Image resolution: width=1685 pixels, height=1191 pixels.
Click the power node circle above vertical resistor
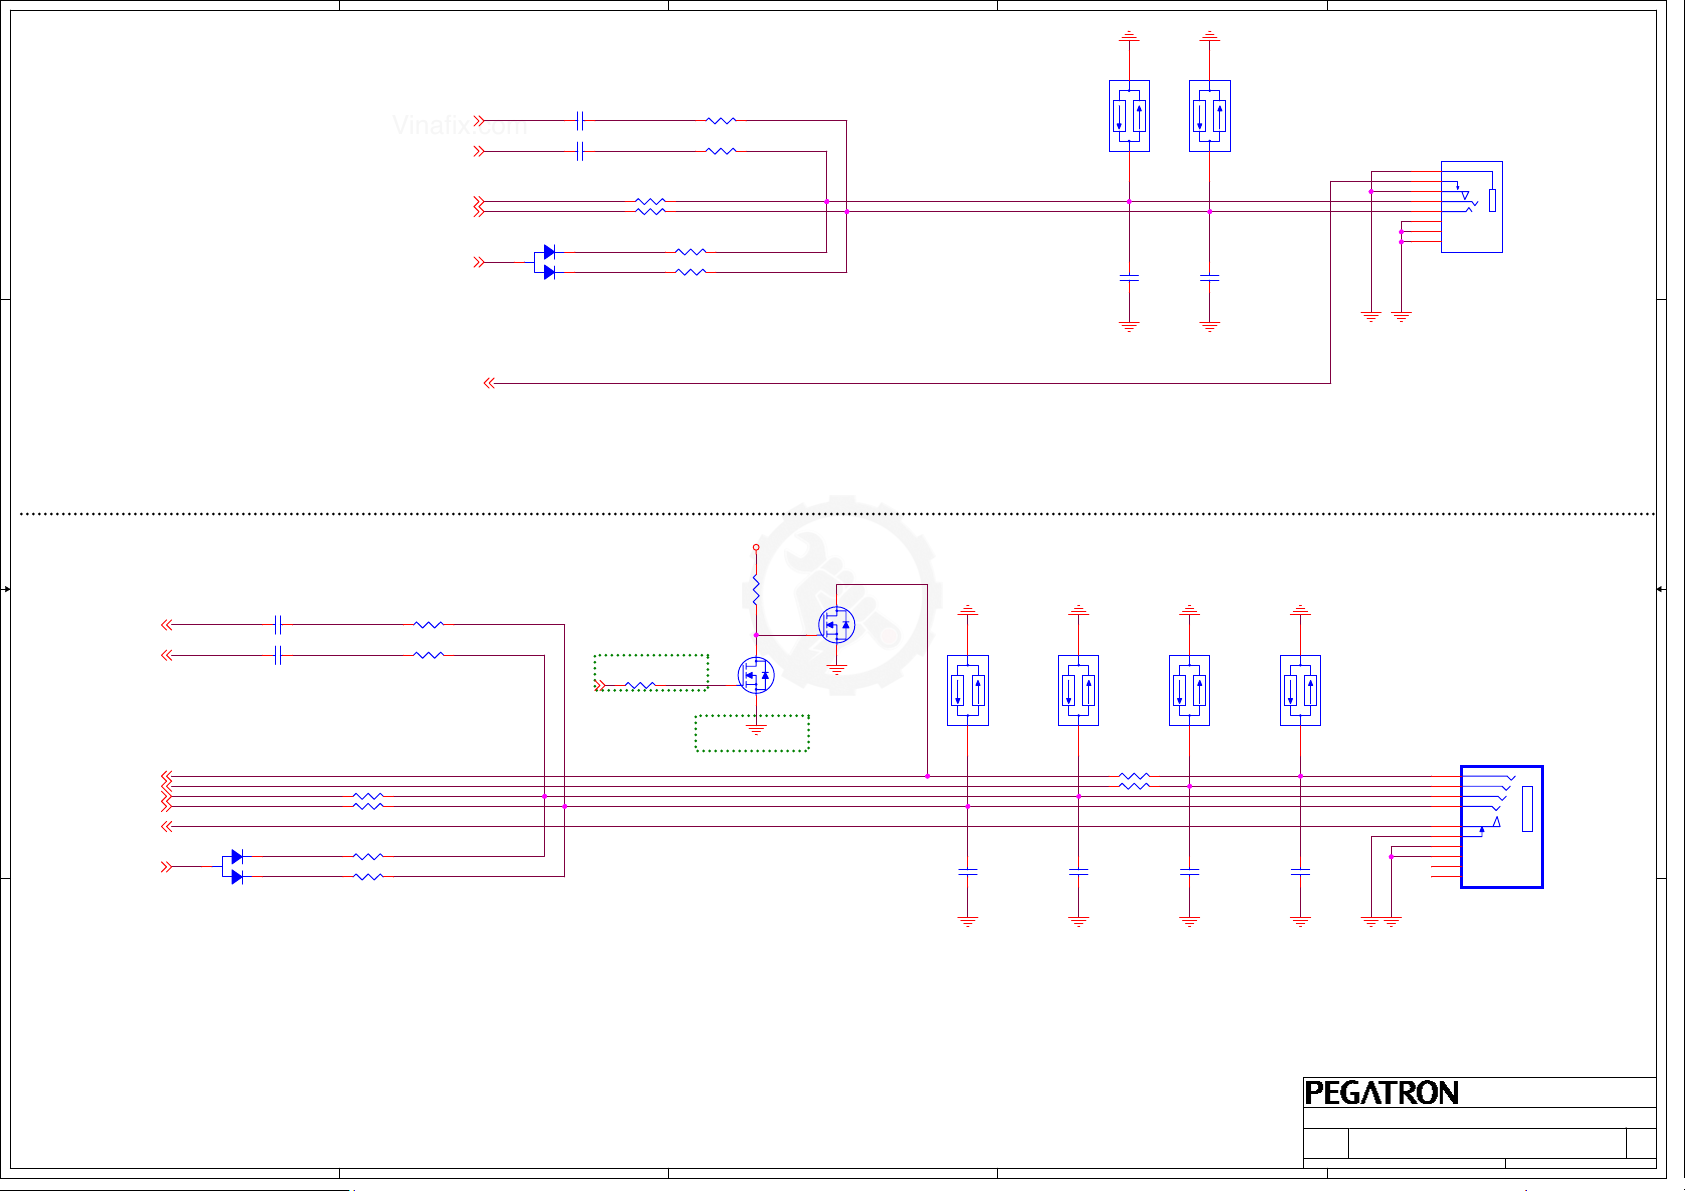[756, 547]
